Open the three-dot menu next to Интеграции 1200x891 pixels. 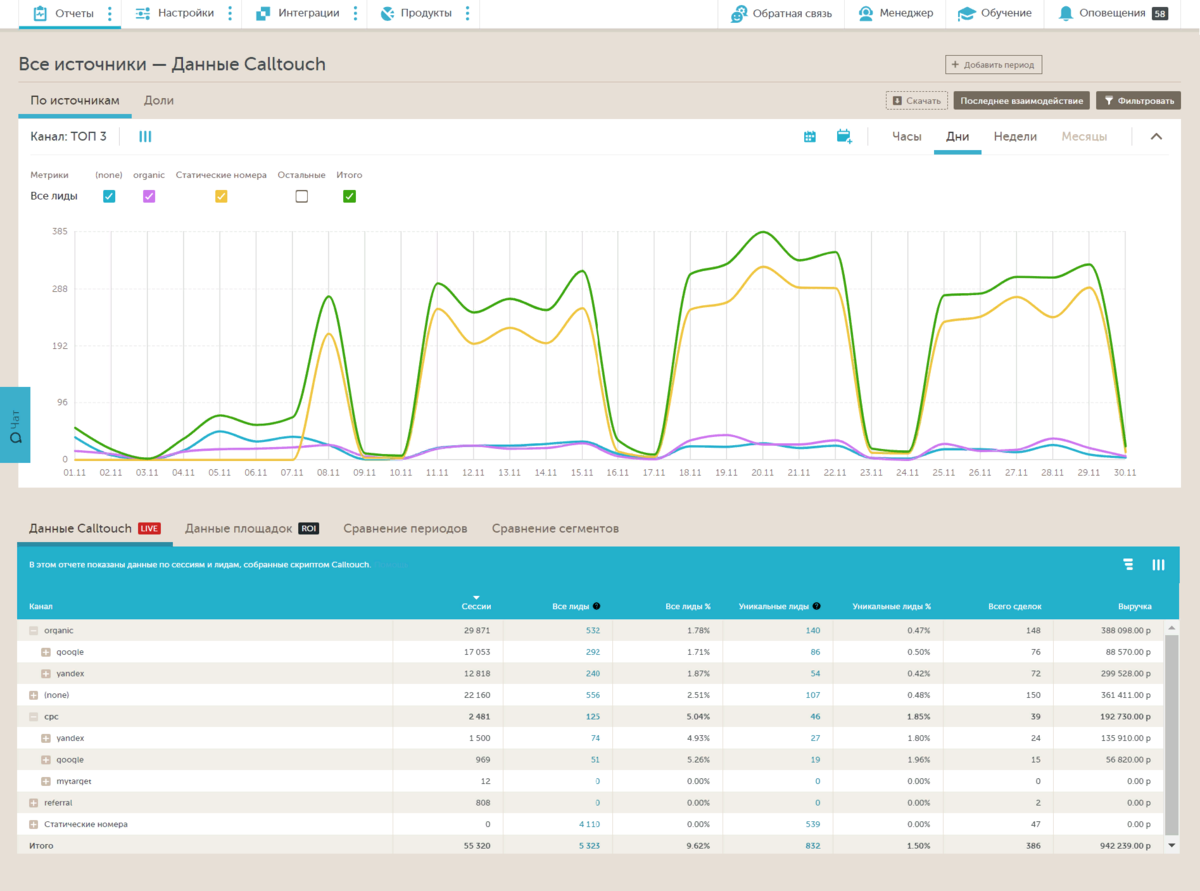point(355,13)
